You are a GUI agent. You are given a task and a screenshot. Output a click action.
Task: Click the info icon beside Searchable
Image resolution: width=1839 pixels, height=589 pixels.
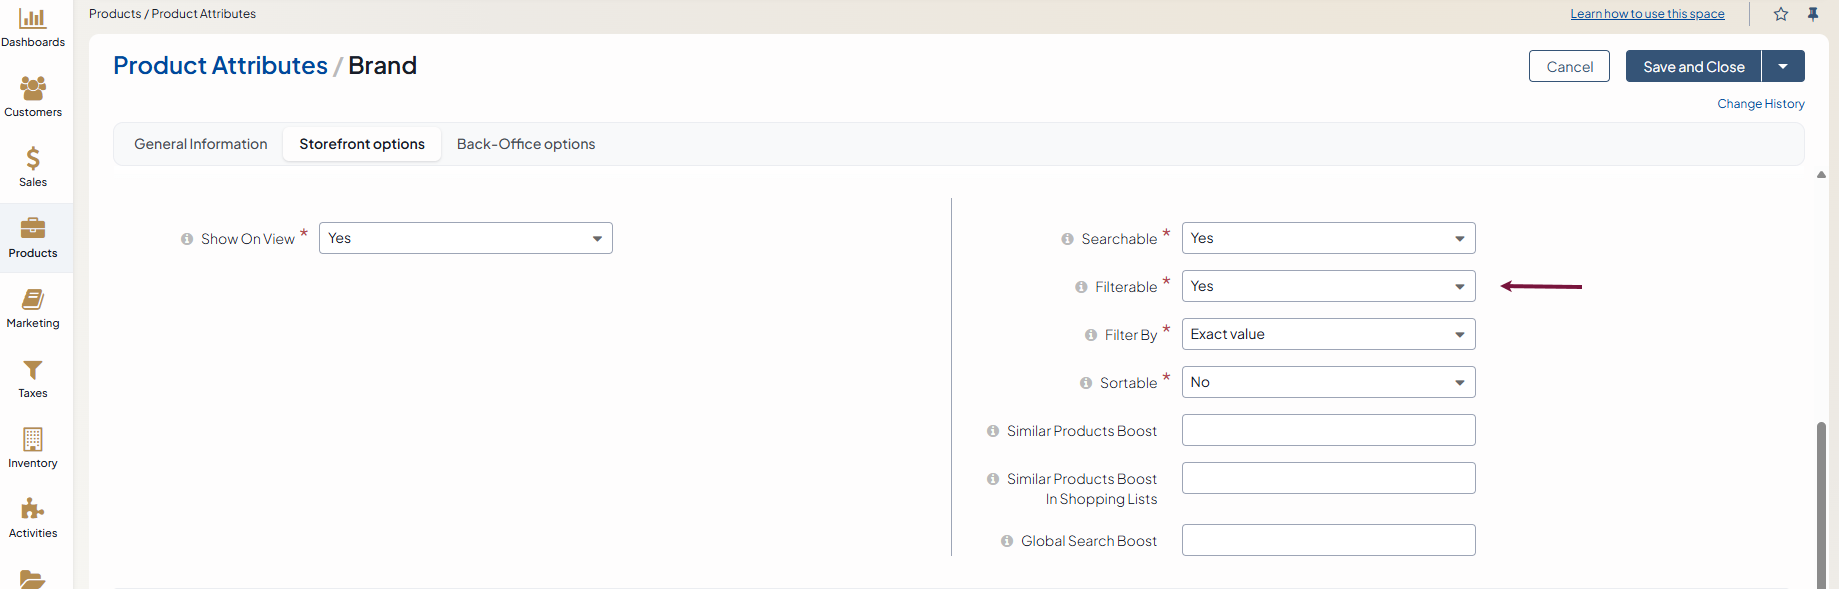tap(1067, 239)
